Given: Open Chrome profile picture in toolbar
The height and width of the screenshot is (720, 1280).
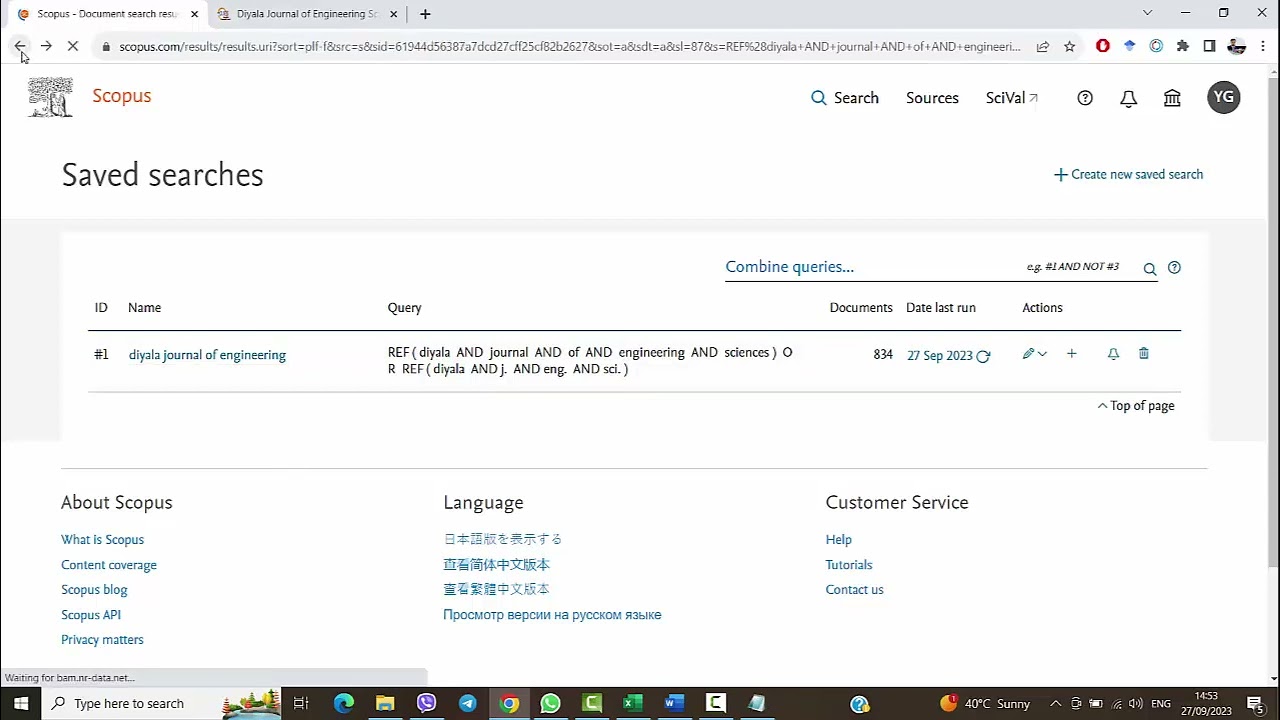Looking at the screenshot, I should pyautogui.click(x=1236, y=46).
